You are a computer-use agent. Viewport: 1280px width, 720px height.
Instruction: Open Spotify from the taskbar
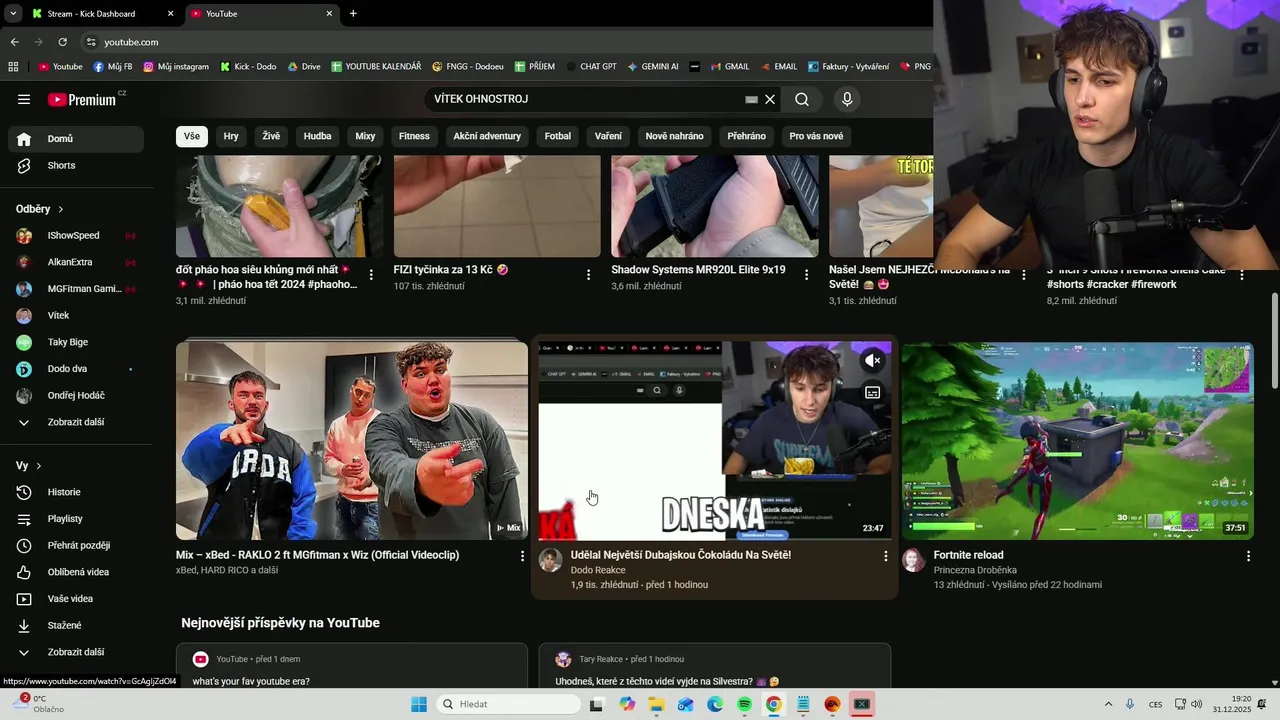tap(744, 704)
